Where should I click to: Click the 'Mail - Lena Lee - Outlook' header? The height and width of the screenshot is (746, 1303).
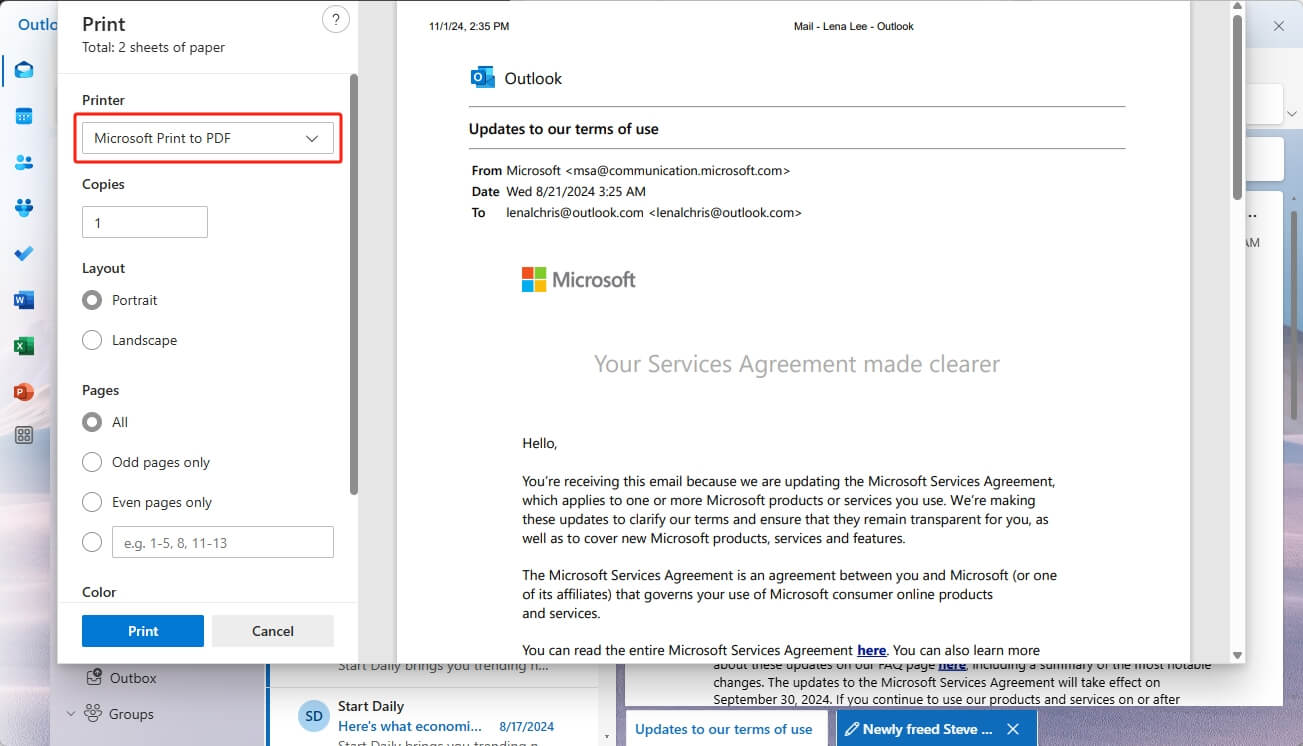click(x=854, y=26)
